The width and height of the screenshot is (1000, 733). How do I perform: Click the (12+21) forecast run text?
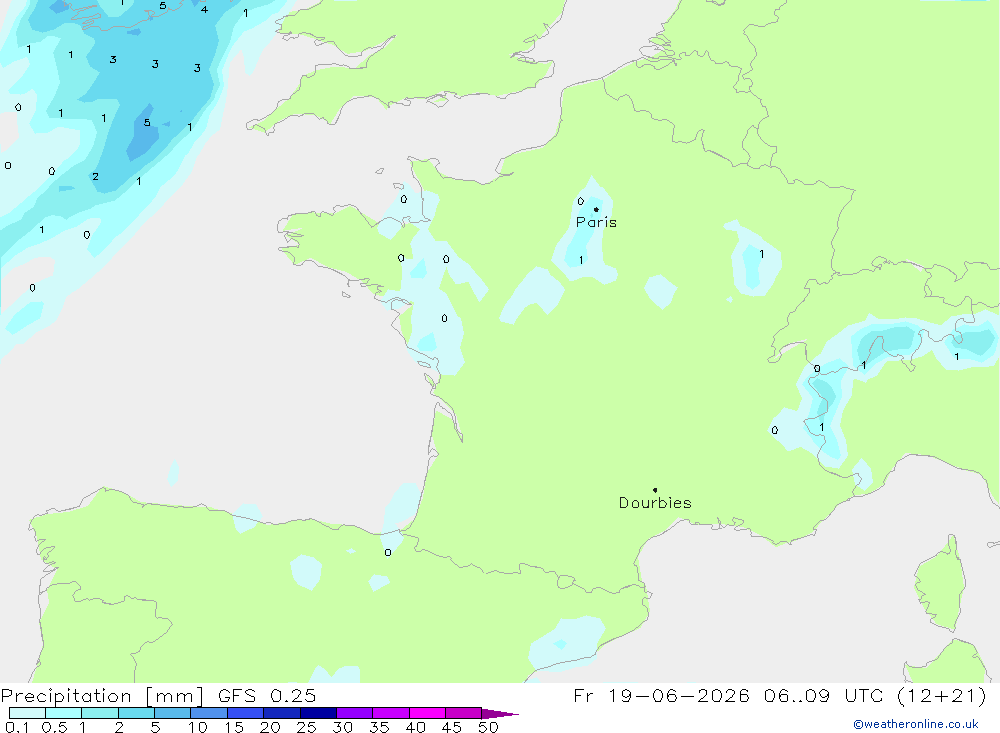(941, 696)
